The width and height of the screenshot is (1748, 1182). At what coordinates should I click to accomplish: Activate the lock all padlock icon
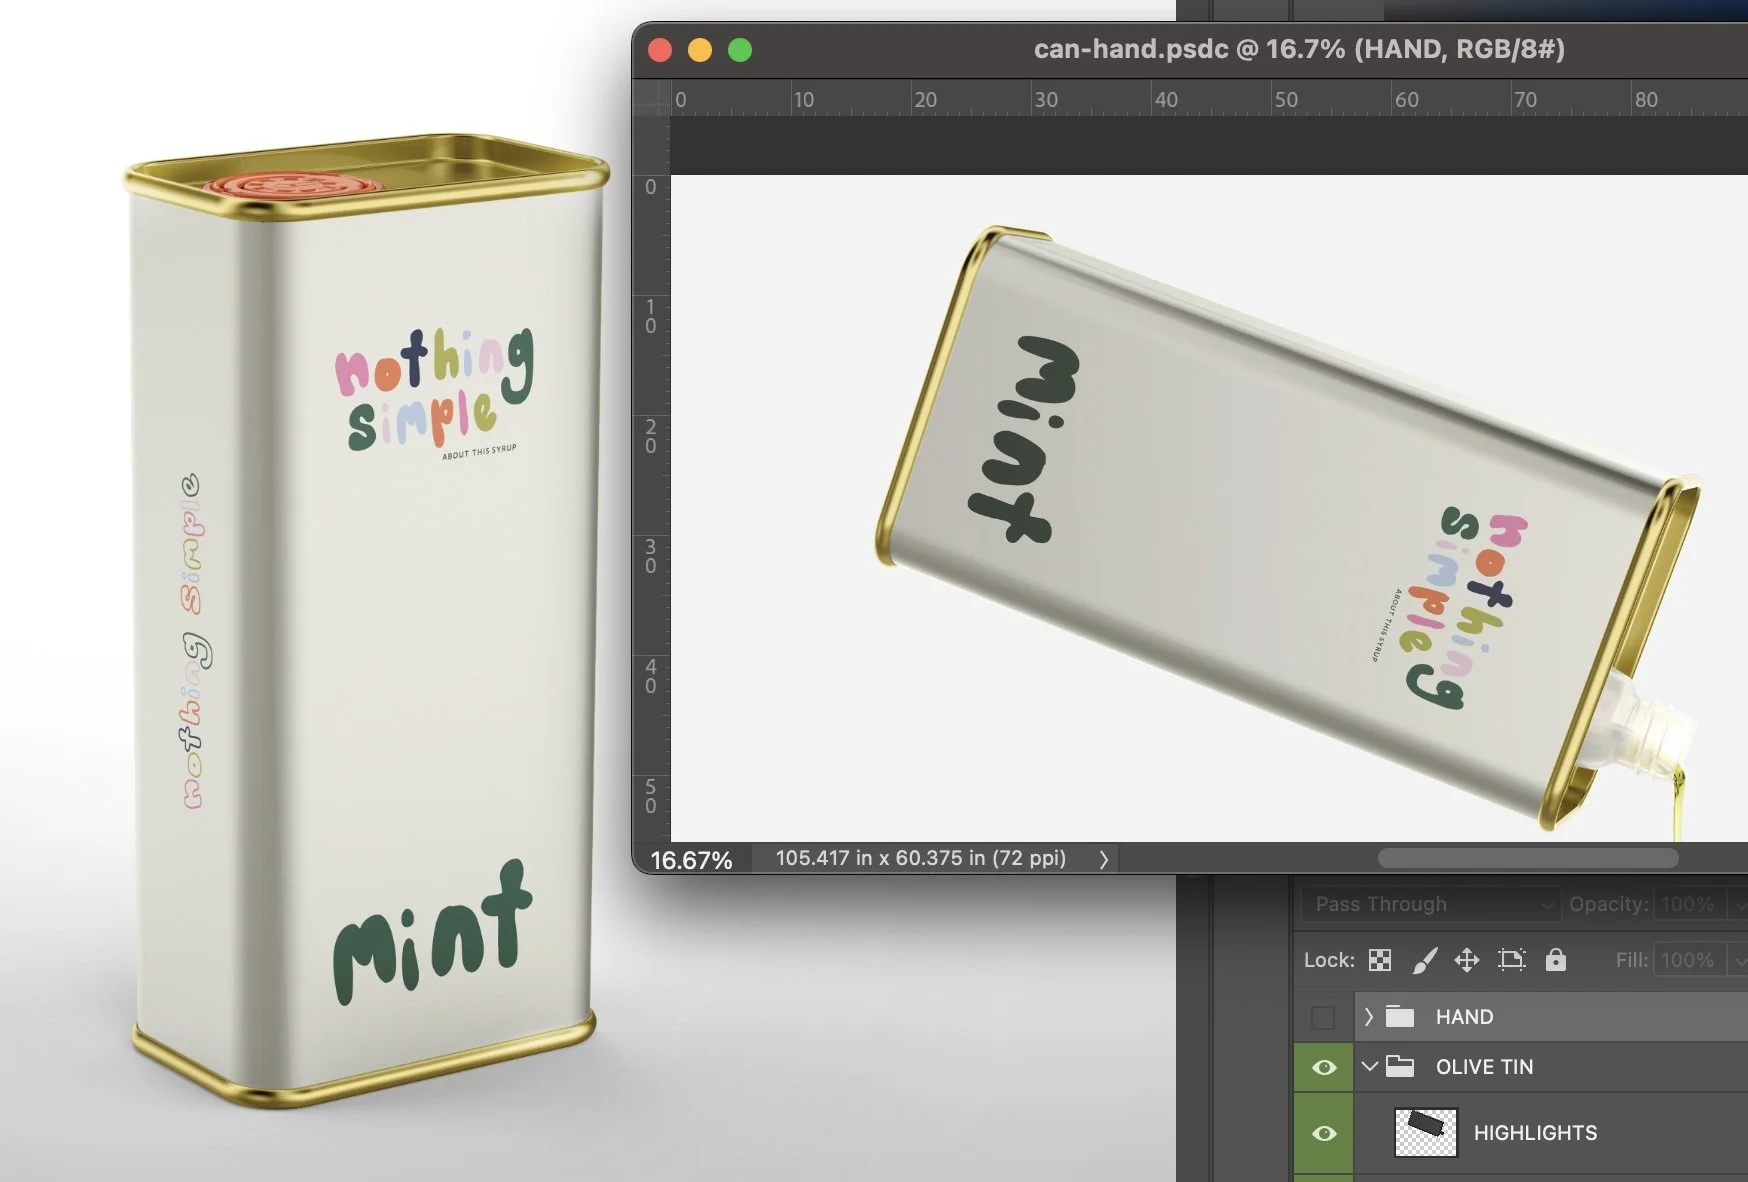pyautogui.click(x=1555, y=960)
